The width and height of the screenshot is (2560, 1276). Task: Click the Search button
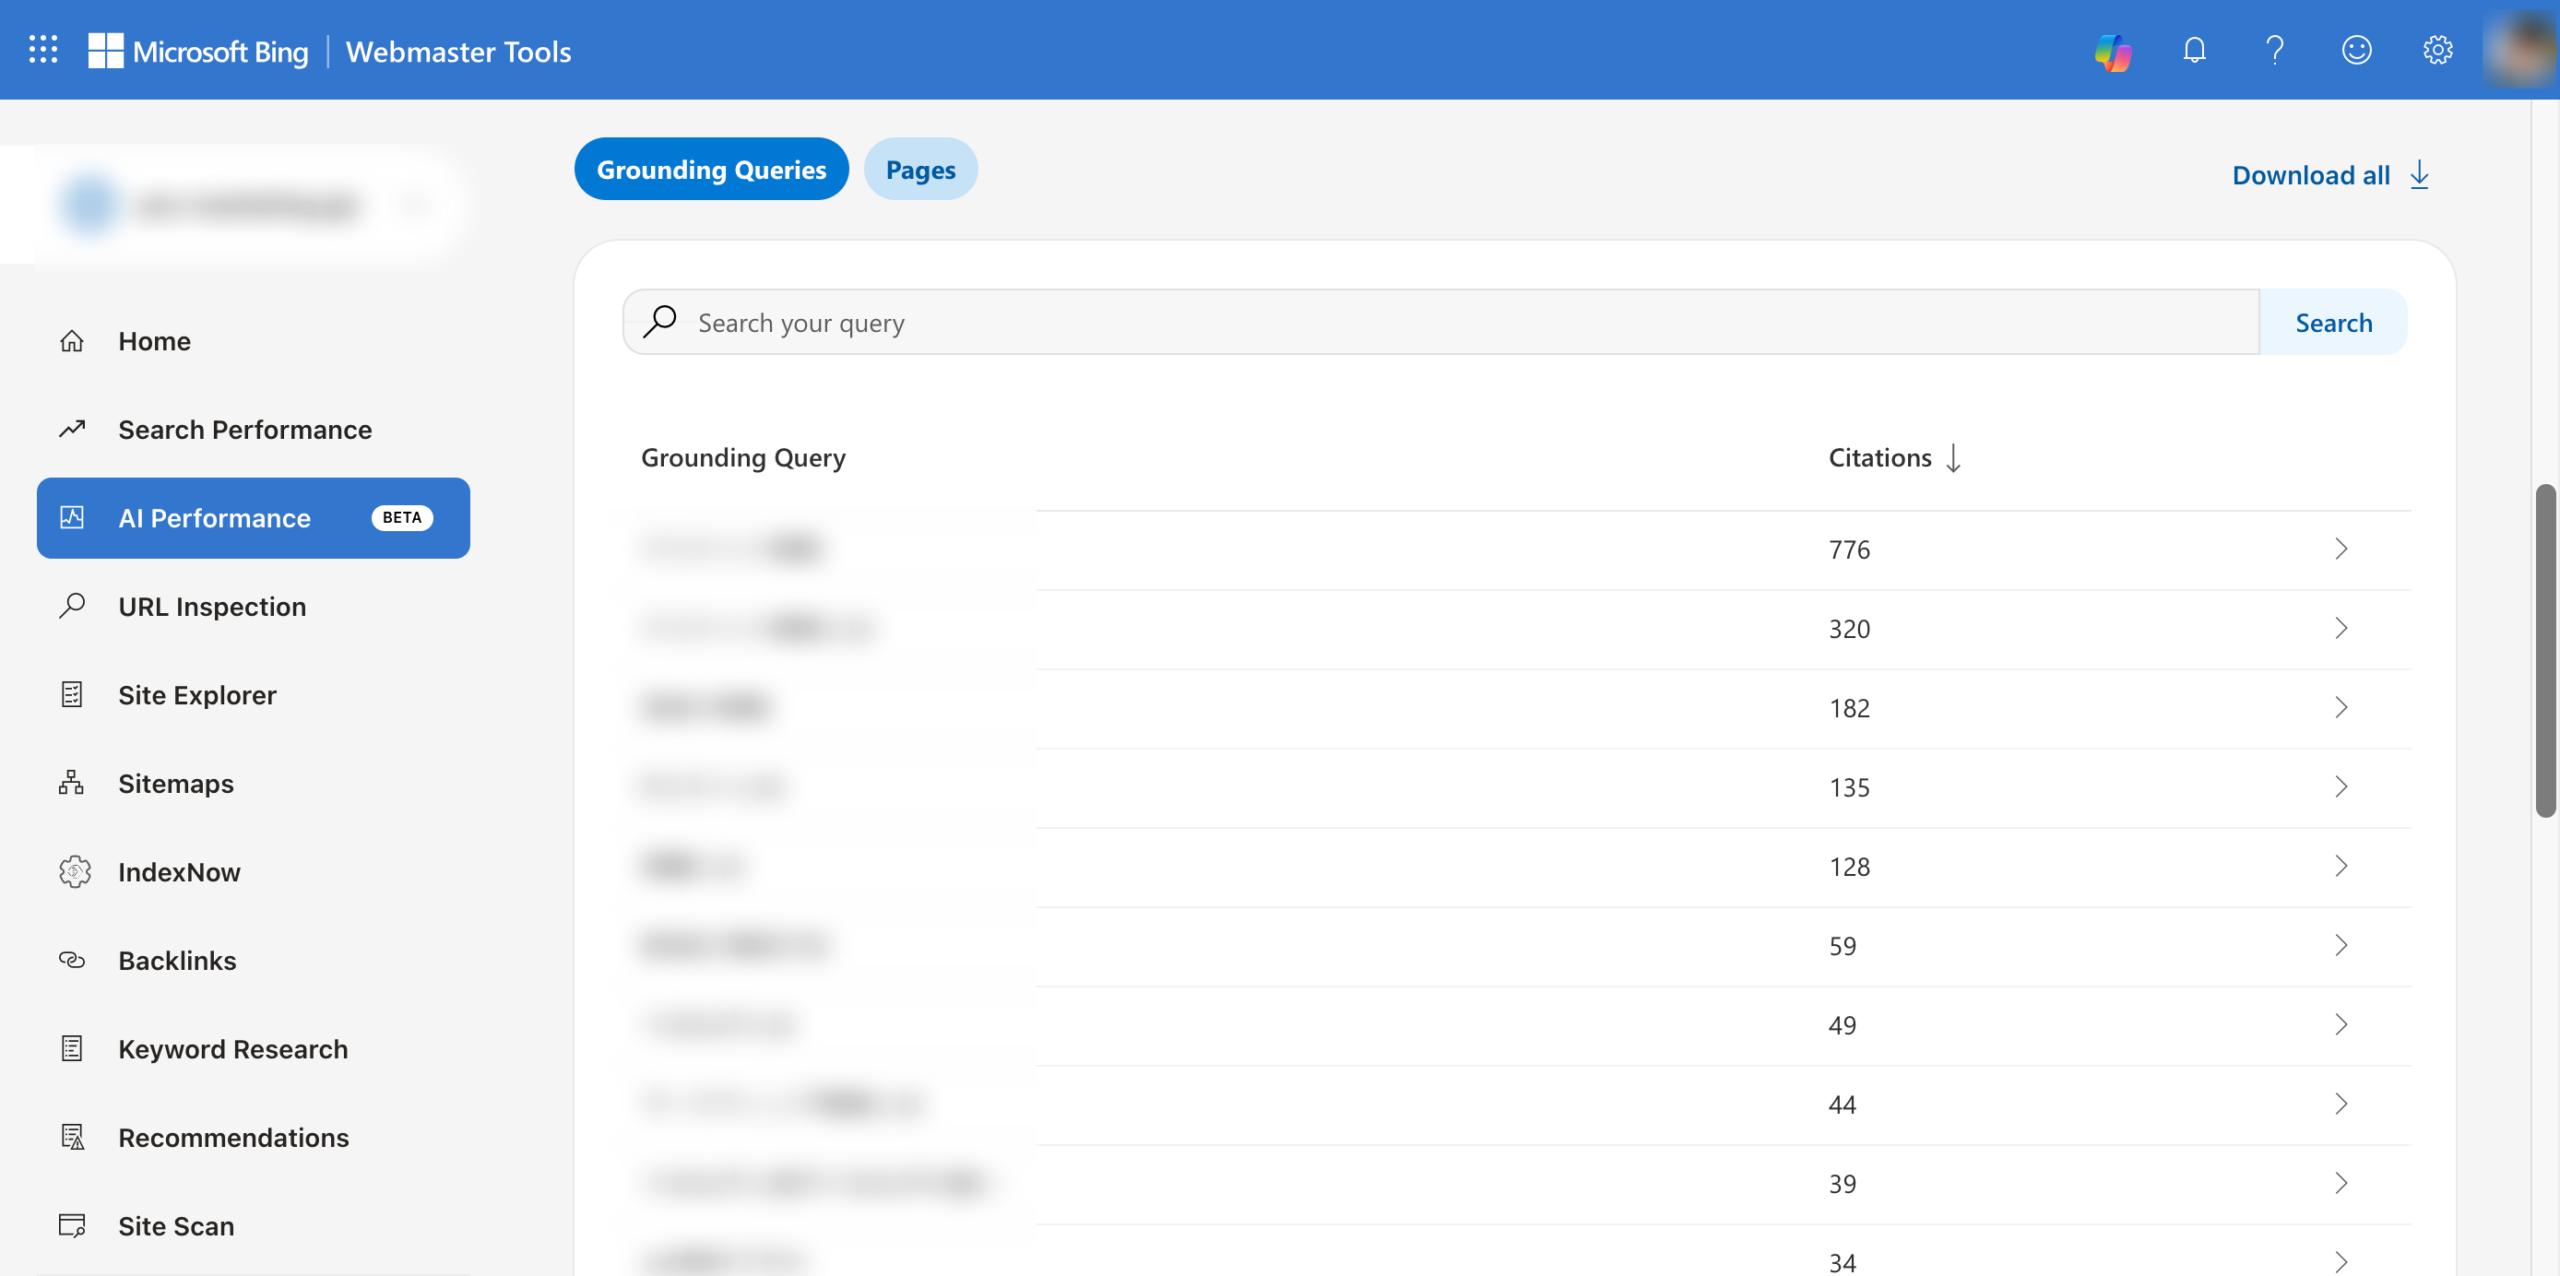[x=2333, y=322]
